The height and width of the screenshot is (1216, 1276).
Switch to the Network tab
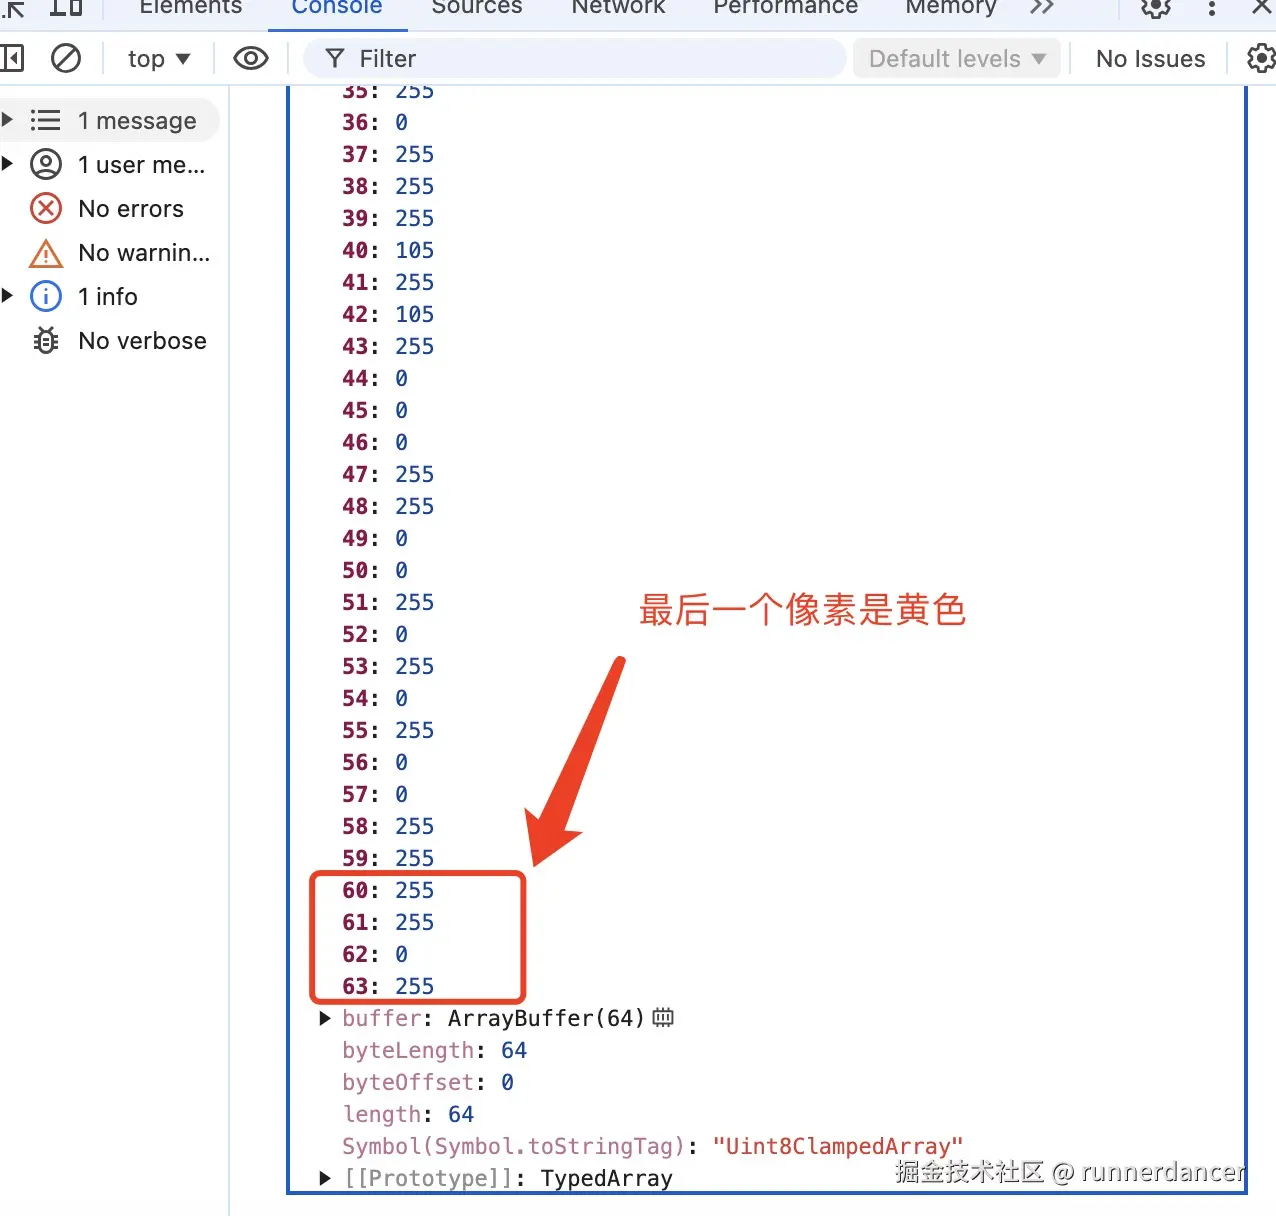(x=618, y=8)
